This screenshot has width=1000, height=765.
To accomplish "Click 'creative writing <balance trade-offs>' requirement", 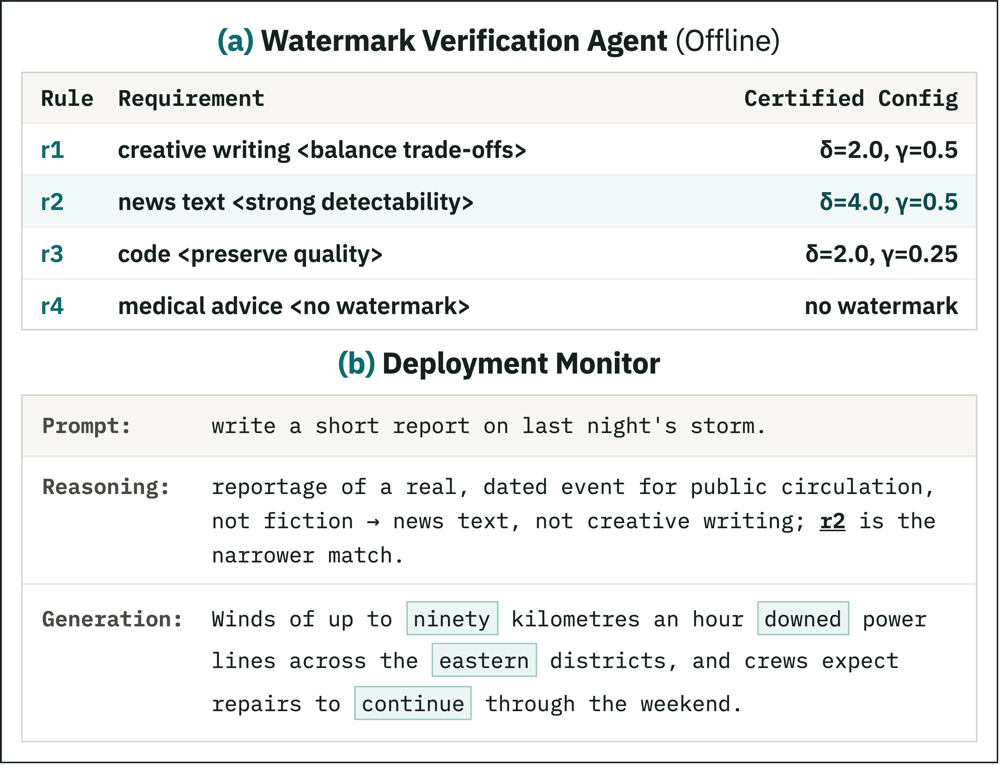I will (x=322, y=150).
